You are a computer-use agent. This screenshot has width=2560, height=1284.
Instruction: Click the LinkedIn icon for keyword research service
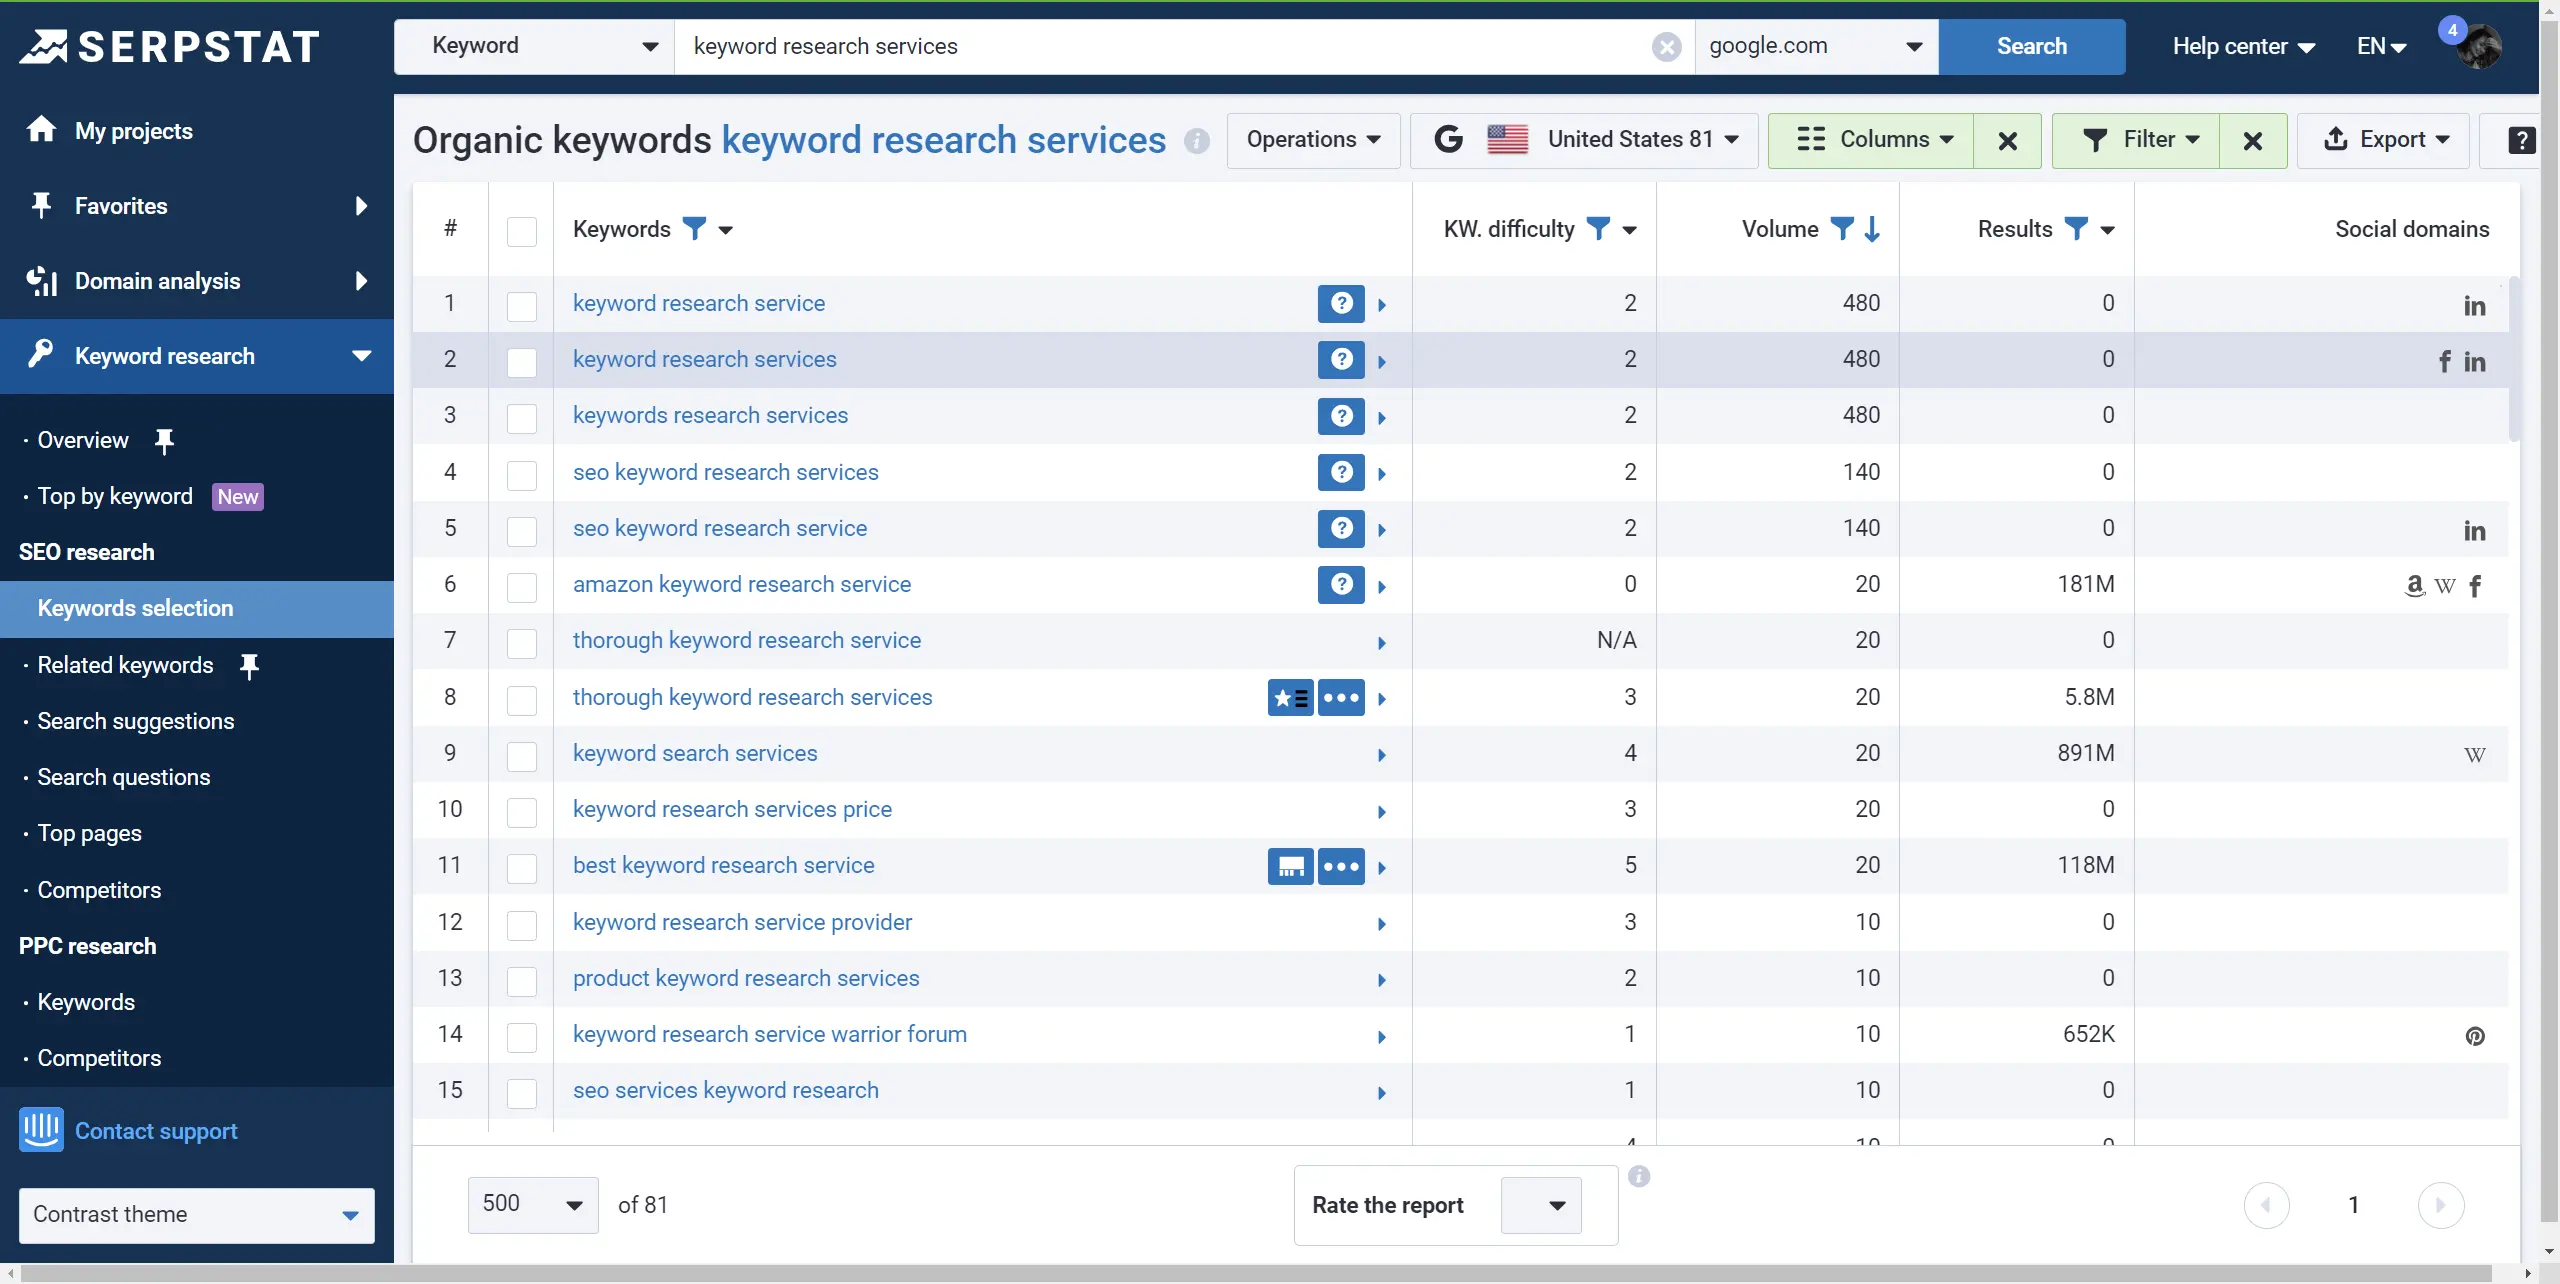tap(2475, 306)
